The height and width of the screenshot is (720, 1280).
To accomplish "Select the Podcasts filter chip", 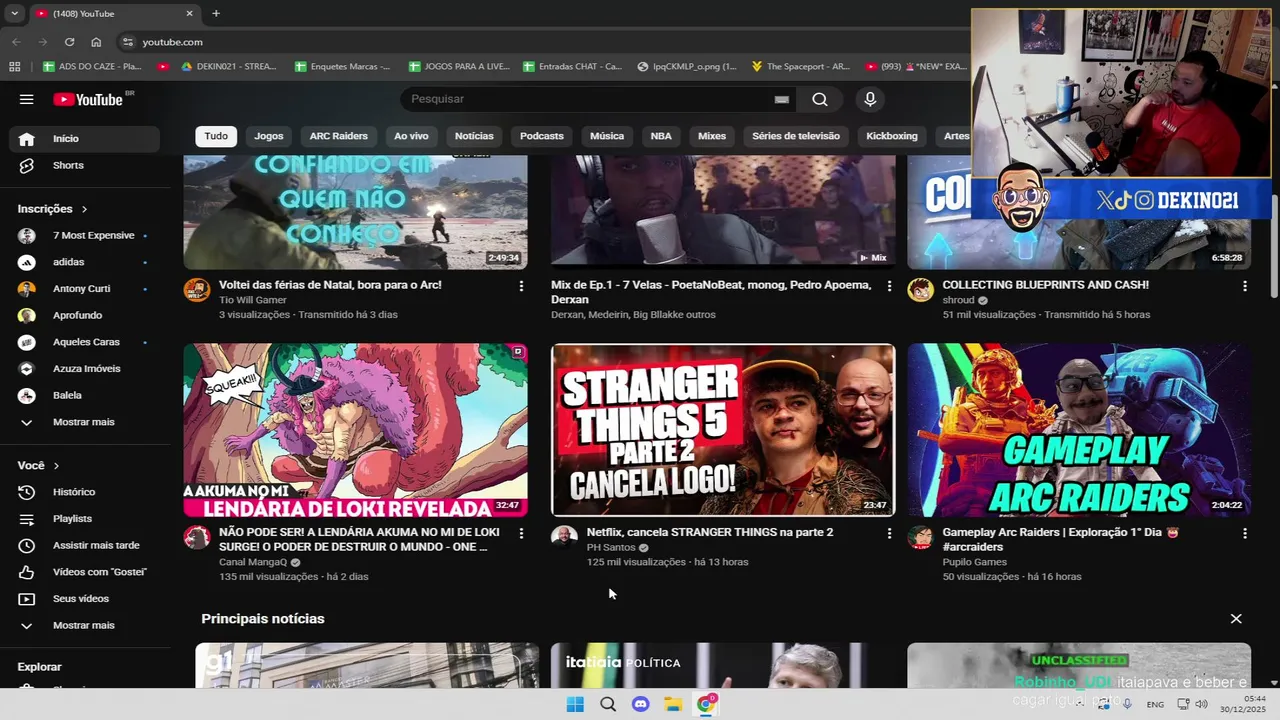I will coord(542,136).
